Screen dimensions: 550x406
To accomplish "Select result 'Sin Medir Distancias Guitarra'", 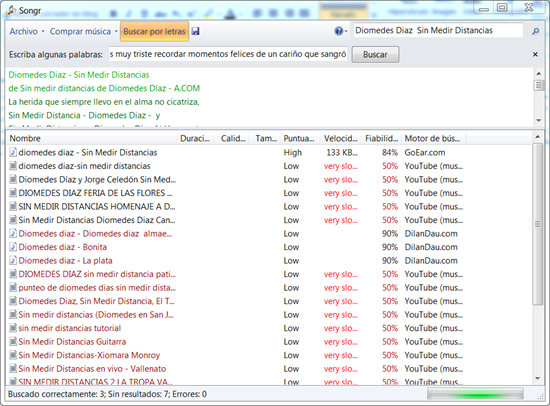I will [x=72, y=341].
